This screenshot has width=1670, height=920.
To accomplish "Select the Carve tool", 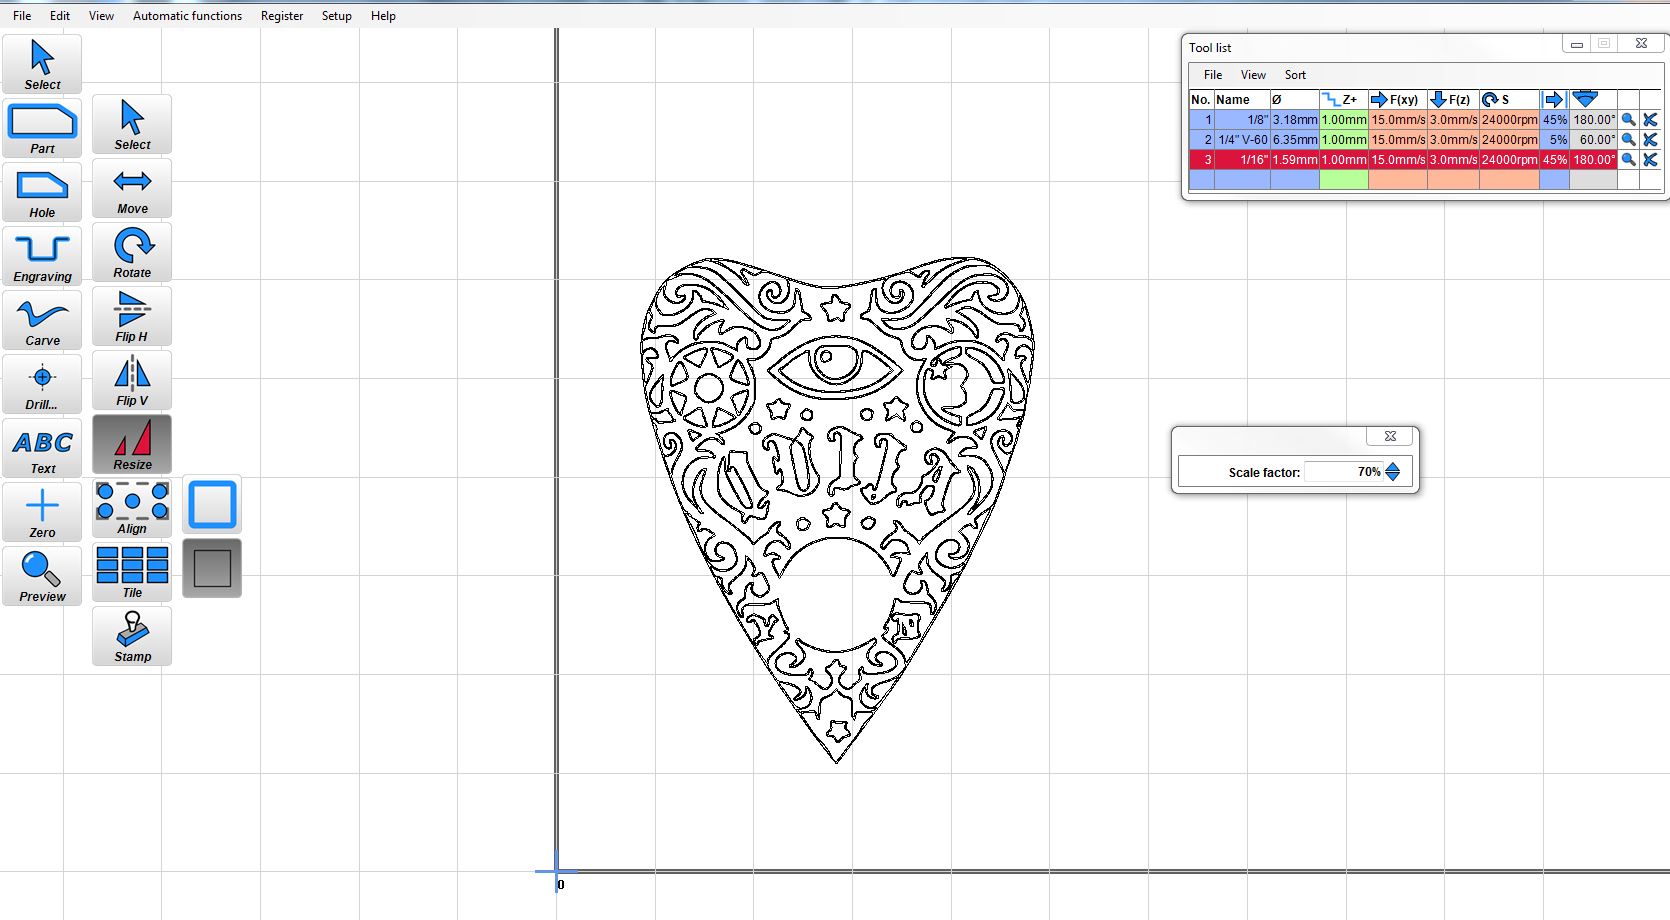I will tap(42, 320).
